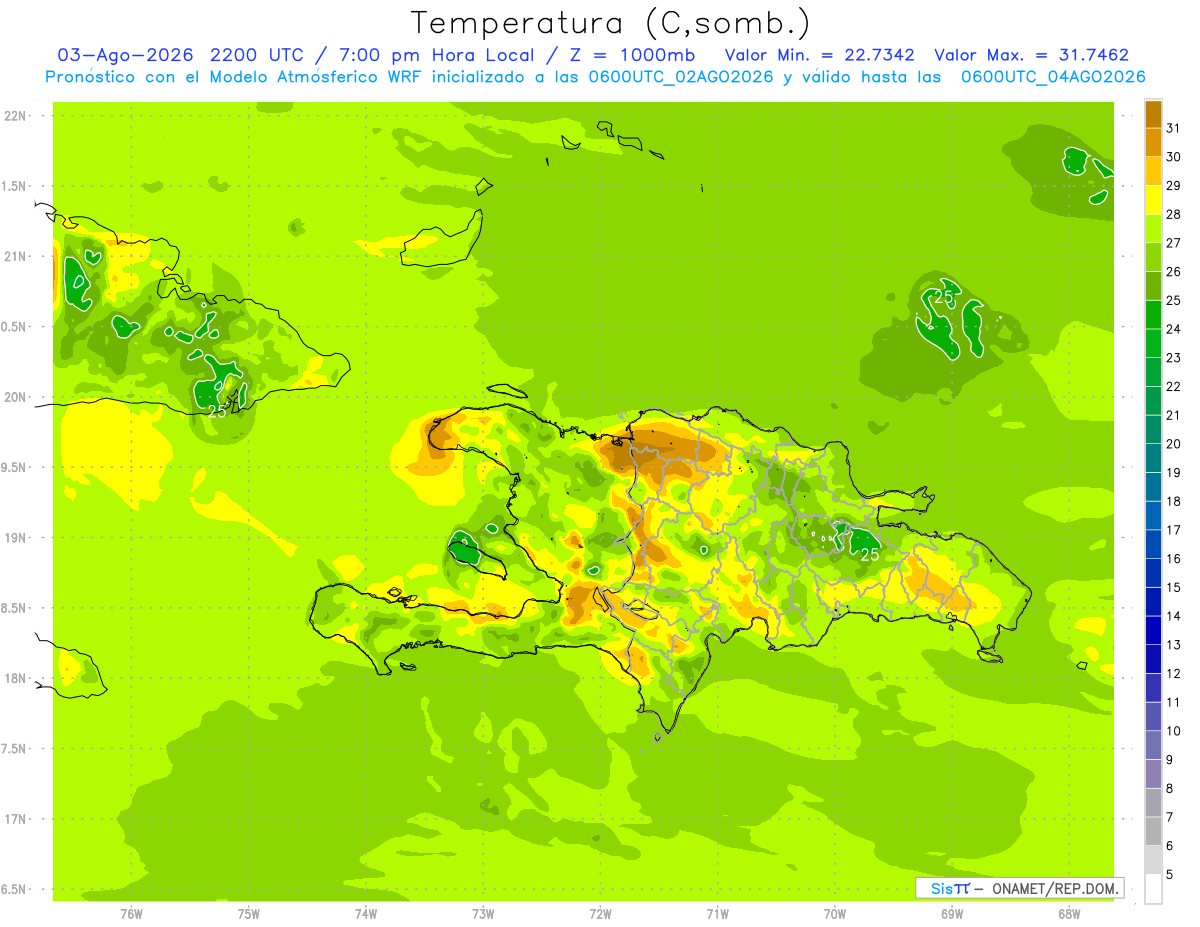1200x927 pixels.
Task: Click the '21N' latitude label
Action: (x=16, y=256)
